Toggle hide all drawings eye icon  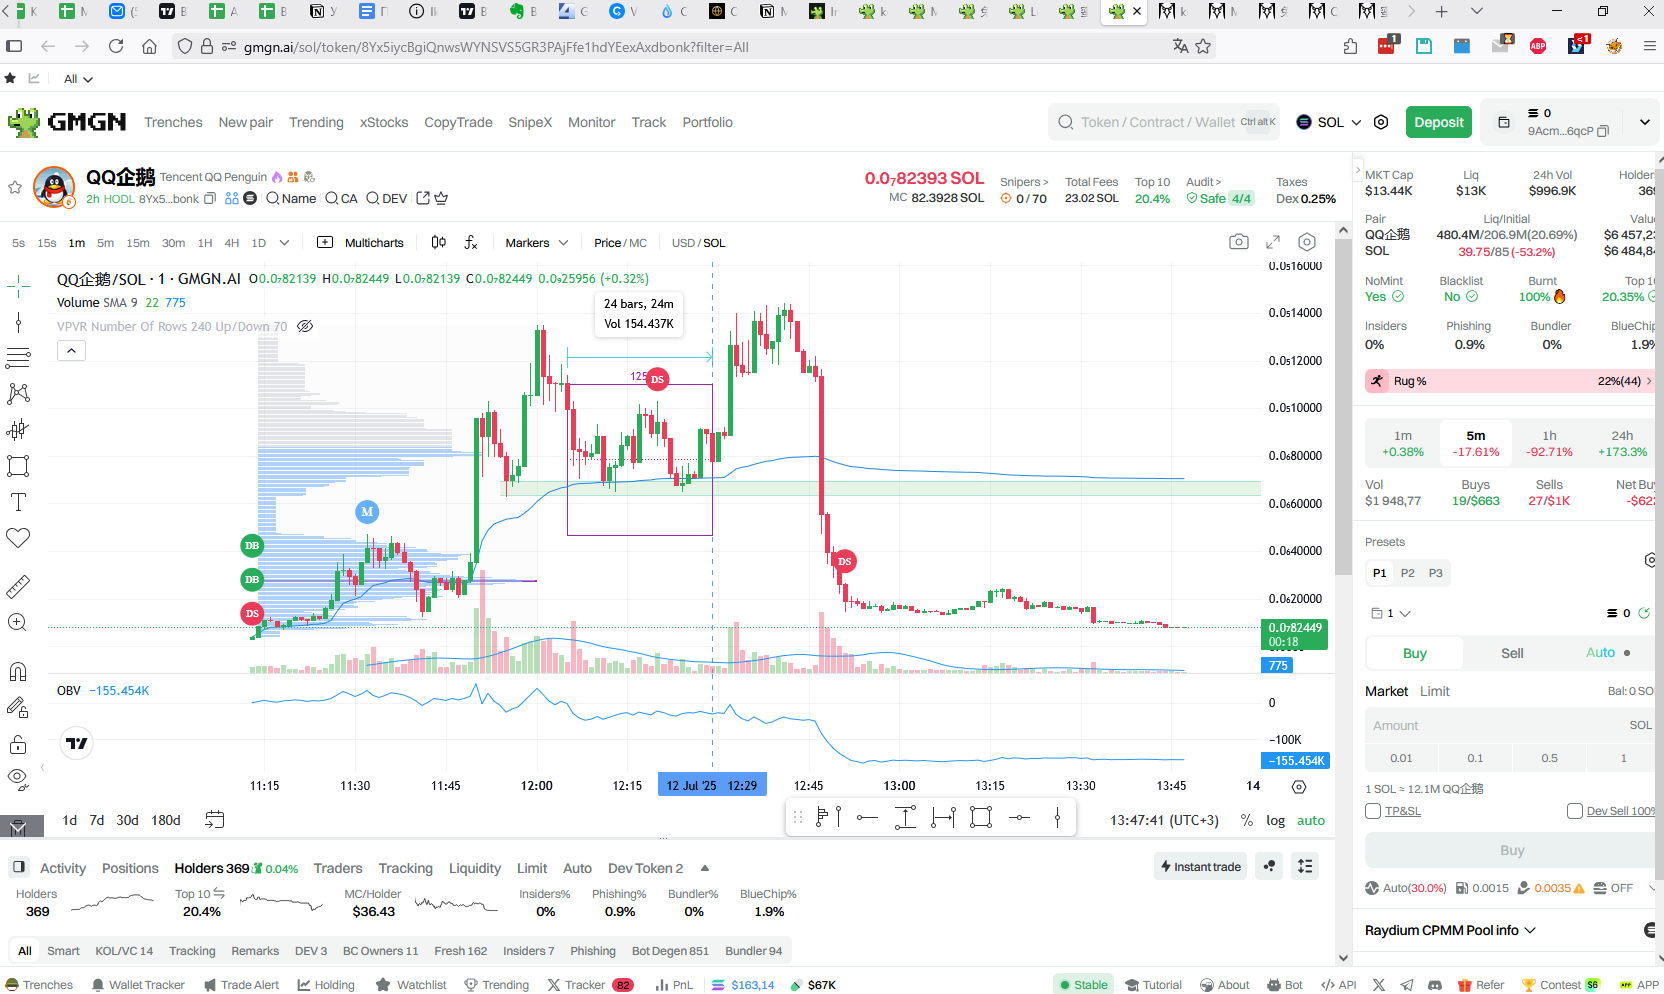point(18,779)
